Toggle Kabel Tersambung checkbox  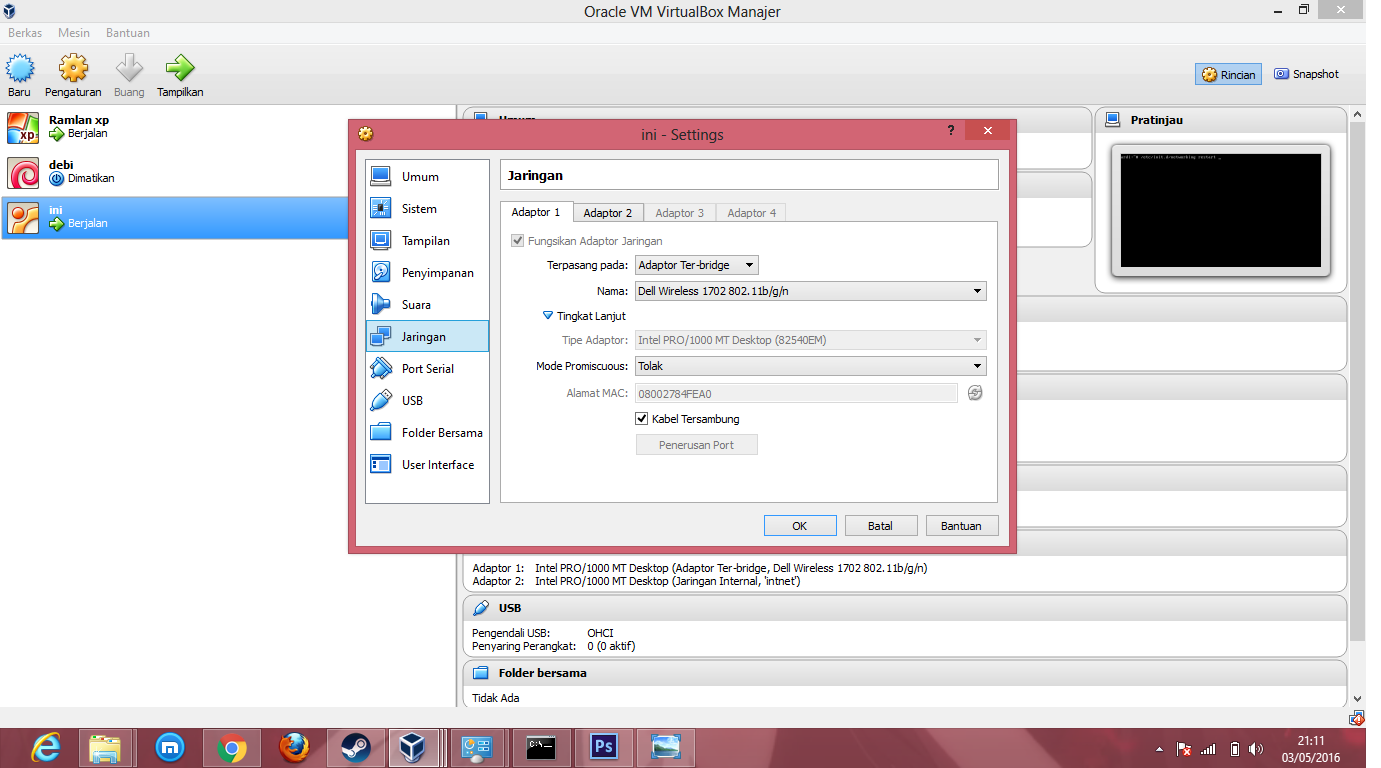point(642,419)
